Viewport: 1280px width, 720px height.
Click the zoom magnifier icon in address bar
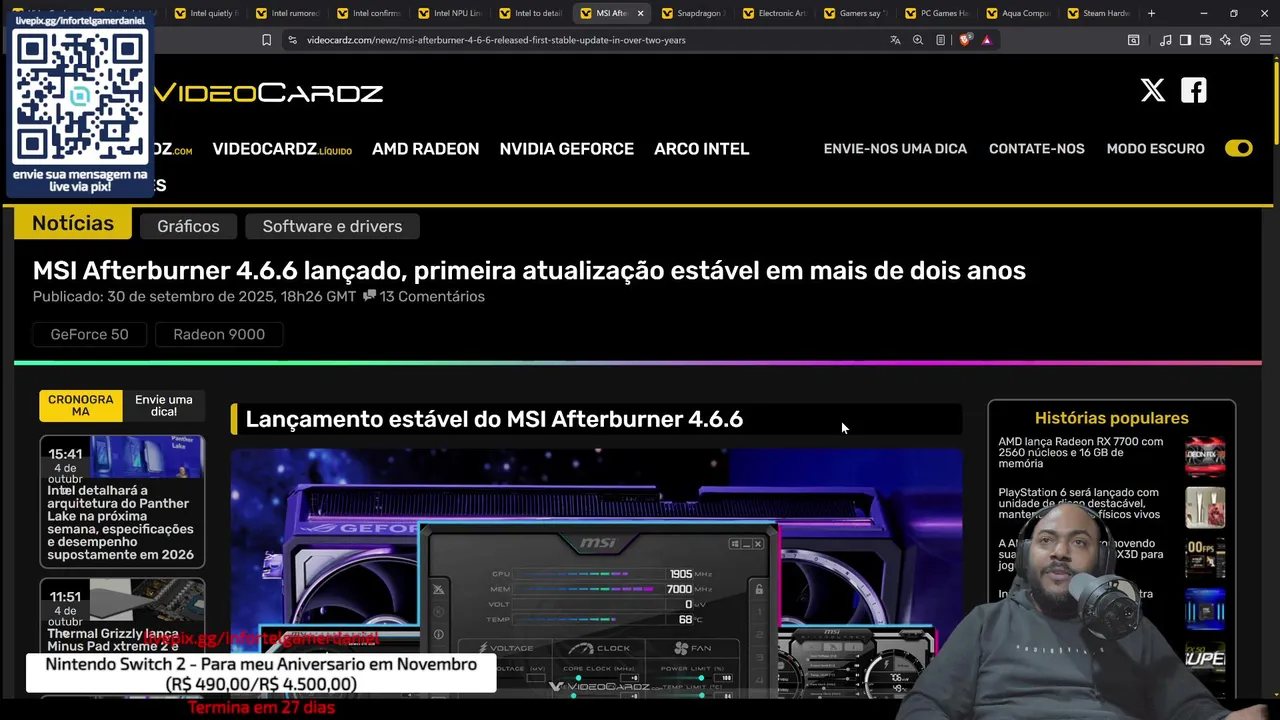[918, 40]
